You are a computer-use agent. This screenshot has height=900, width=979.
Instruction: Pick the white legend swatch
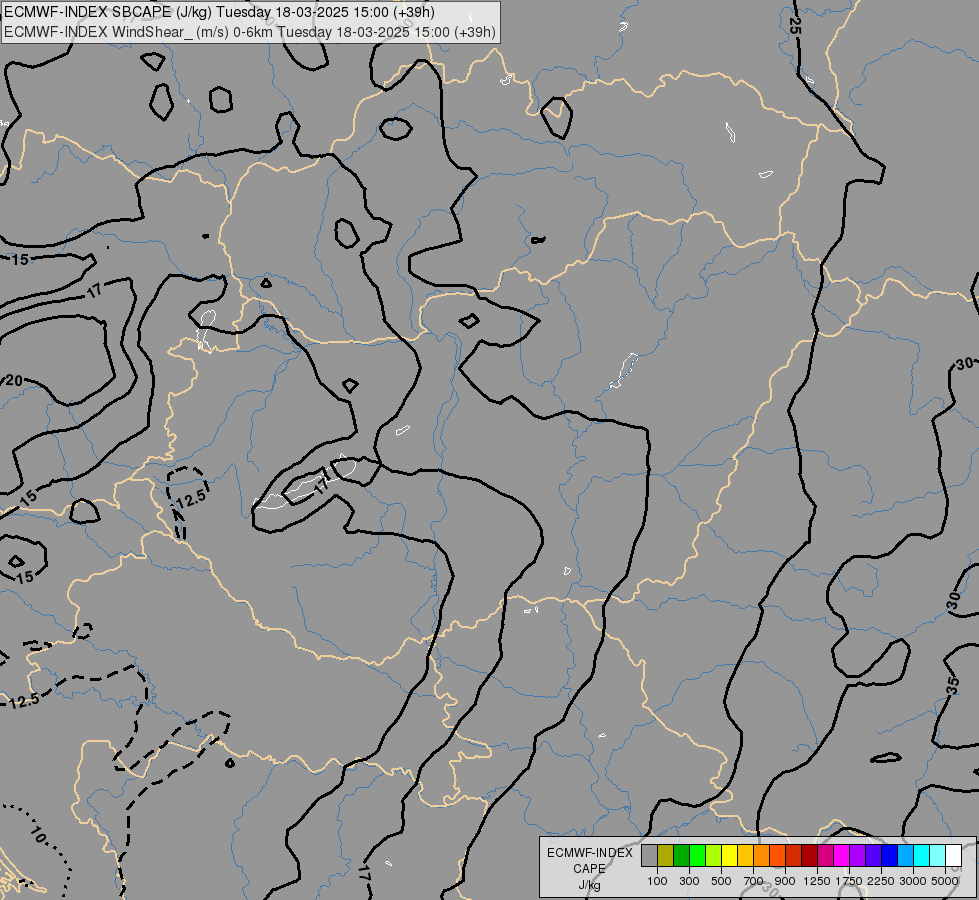(953, 856)
